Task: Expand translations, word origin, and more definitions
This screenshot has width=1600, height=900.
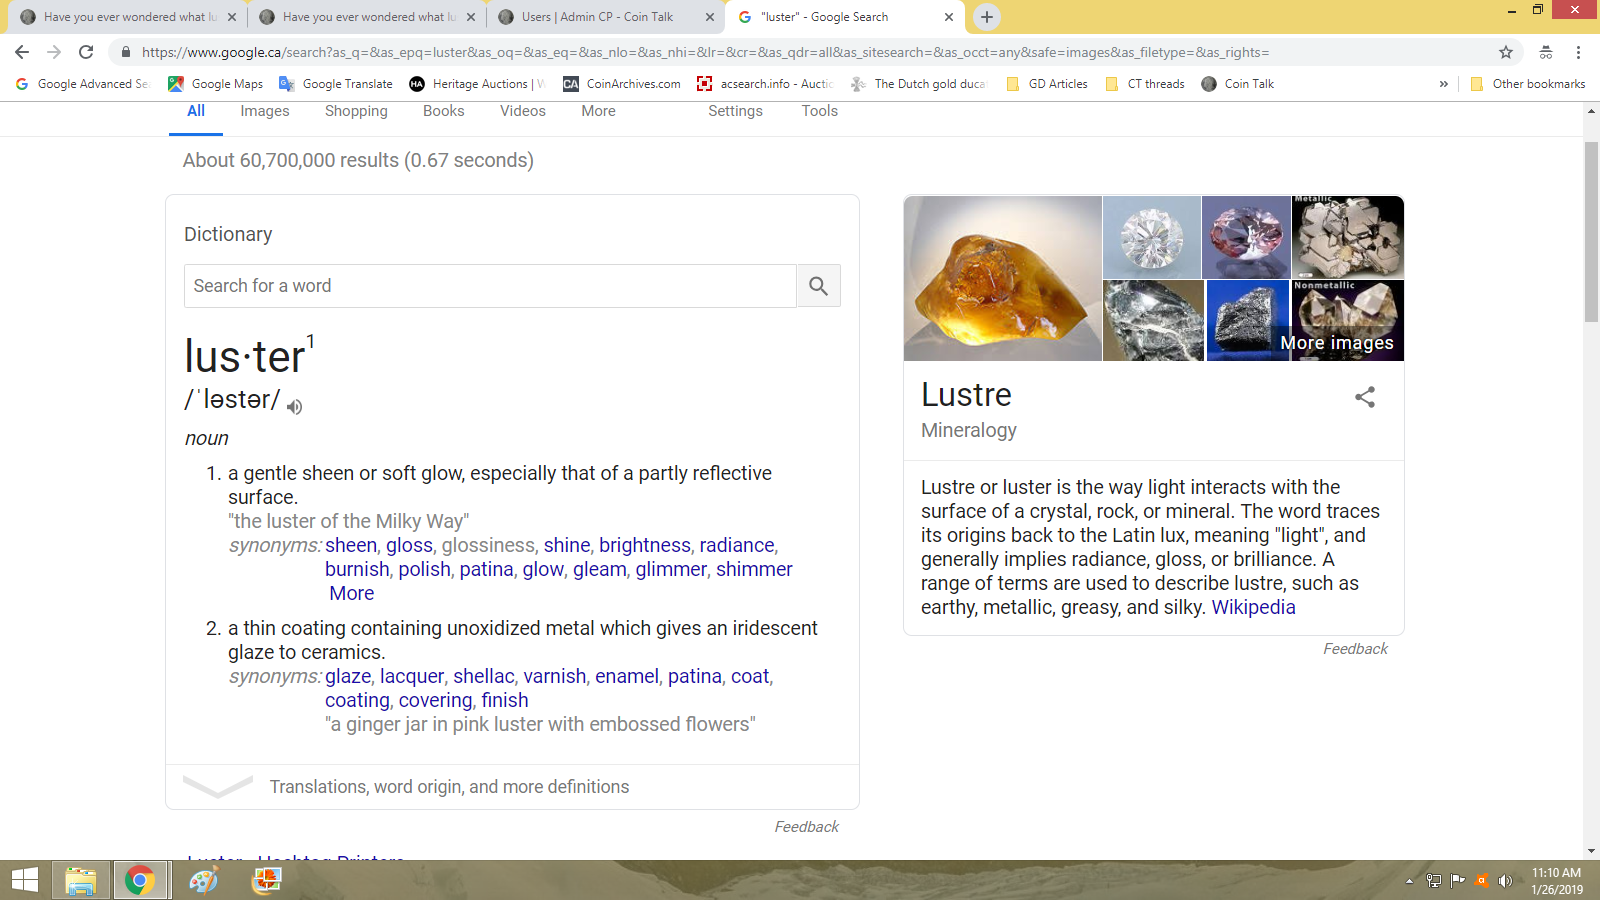Action: 449,787
